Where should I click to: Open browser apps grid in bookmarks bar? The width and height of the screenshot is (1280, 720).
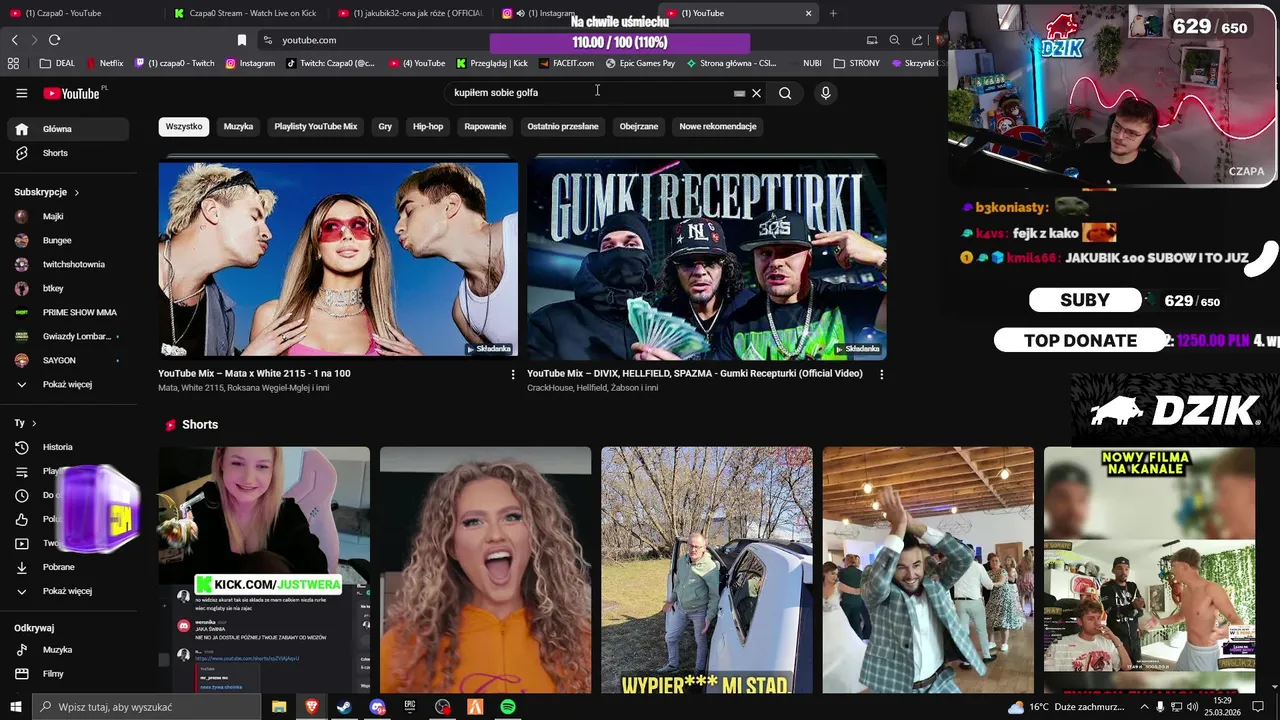13,63
